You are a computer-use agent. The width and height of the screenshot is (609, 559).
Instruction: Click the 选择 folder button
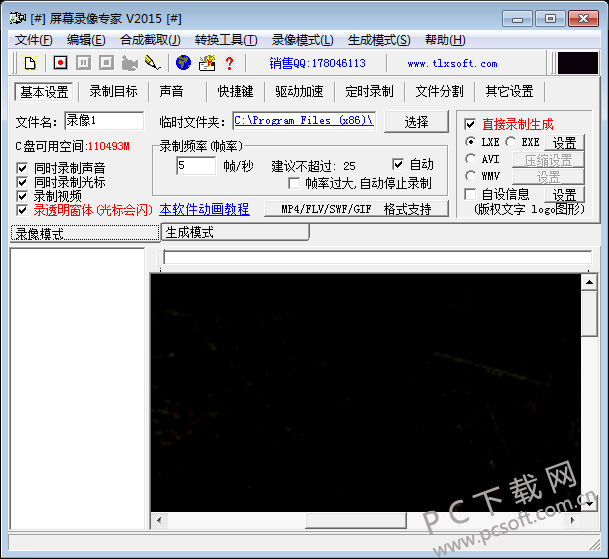[416, 122]
